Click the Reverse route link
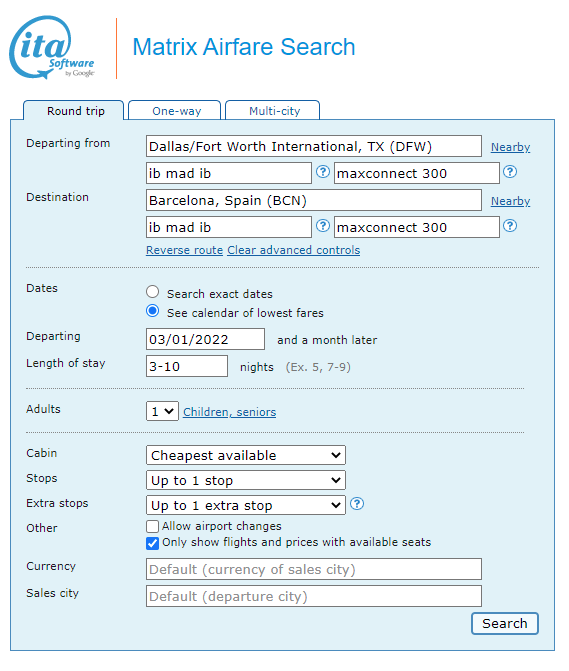 (x=184, y=250)
